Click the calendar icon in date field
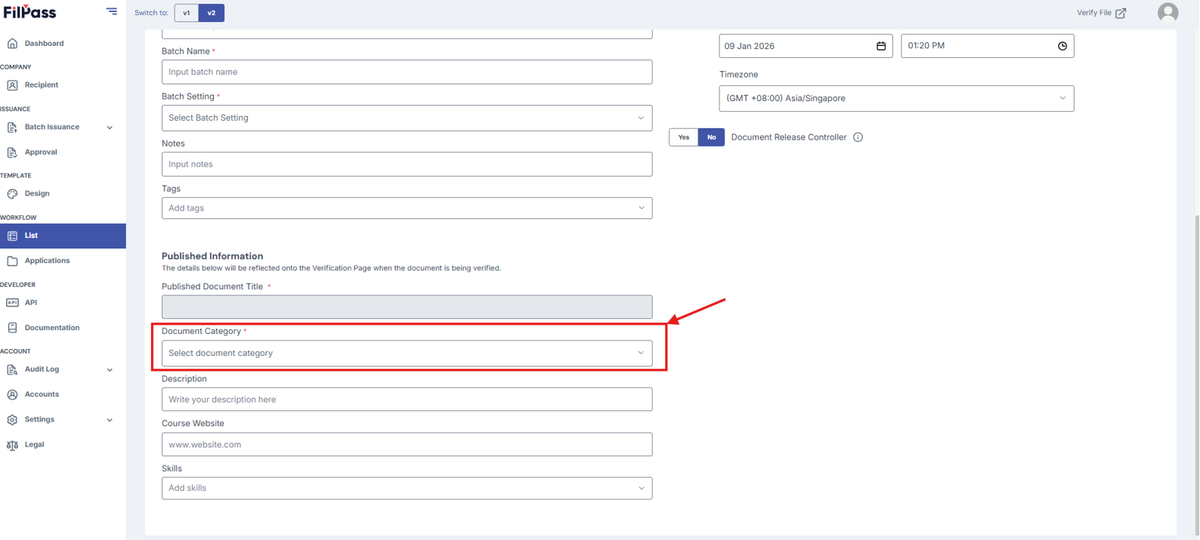This screenshot has width=1200, height=540. (881, 46)
